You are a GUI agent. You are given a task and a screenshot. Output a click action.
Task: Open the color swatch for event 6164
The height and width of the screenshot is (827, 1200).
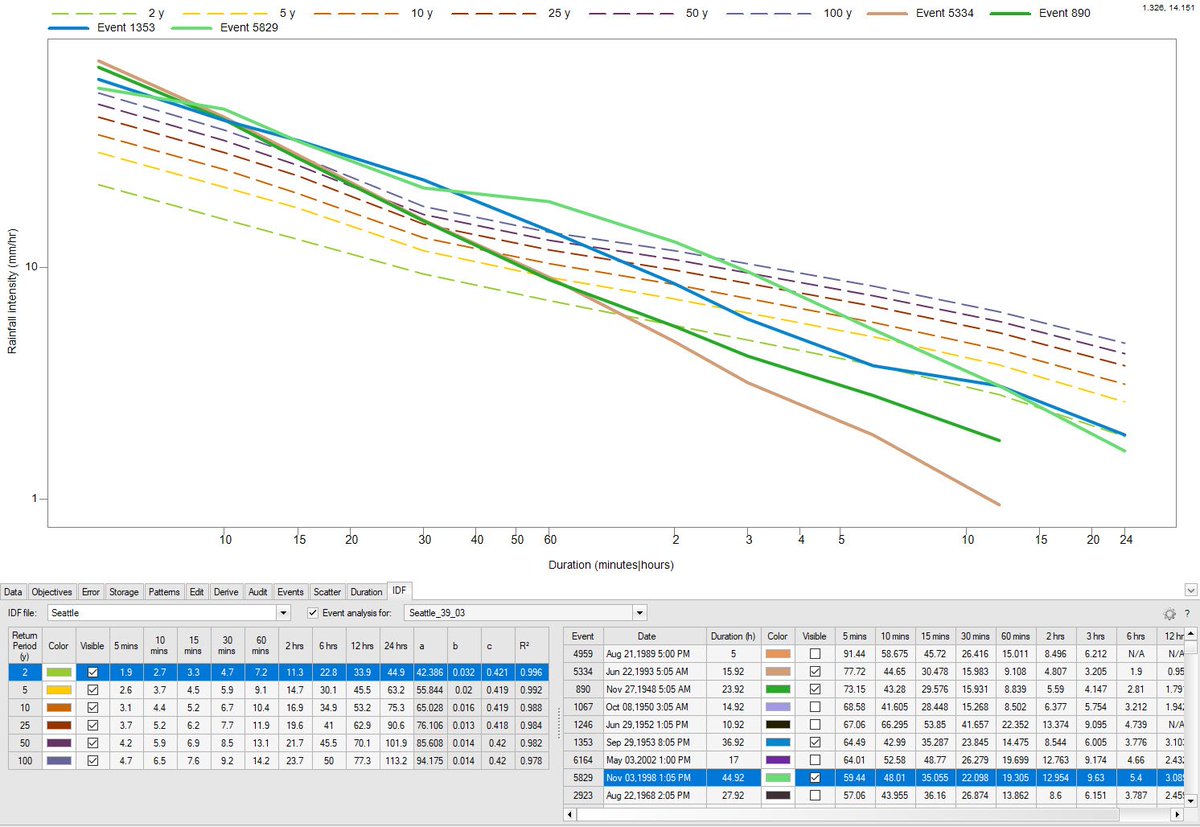pyautogui.click(x=777, y=762)
